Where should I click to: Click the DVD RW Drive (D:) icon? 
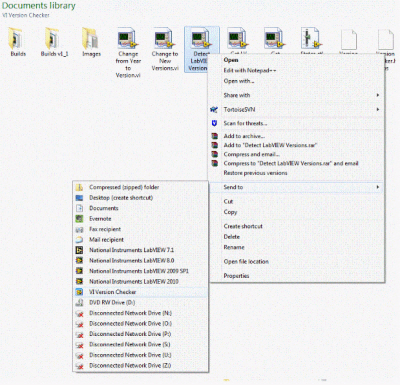(79, 303)
